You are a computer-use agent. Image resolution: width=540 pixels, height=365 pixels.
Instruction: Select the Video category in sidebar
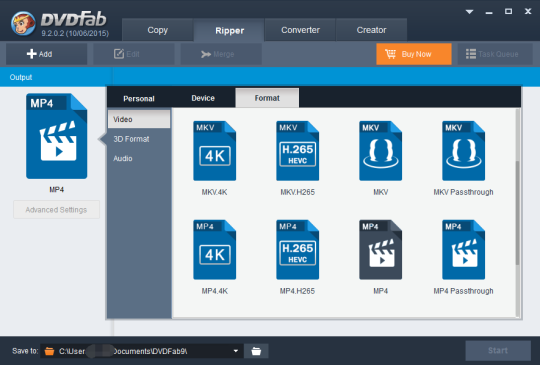(139, 119)
